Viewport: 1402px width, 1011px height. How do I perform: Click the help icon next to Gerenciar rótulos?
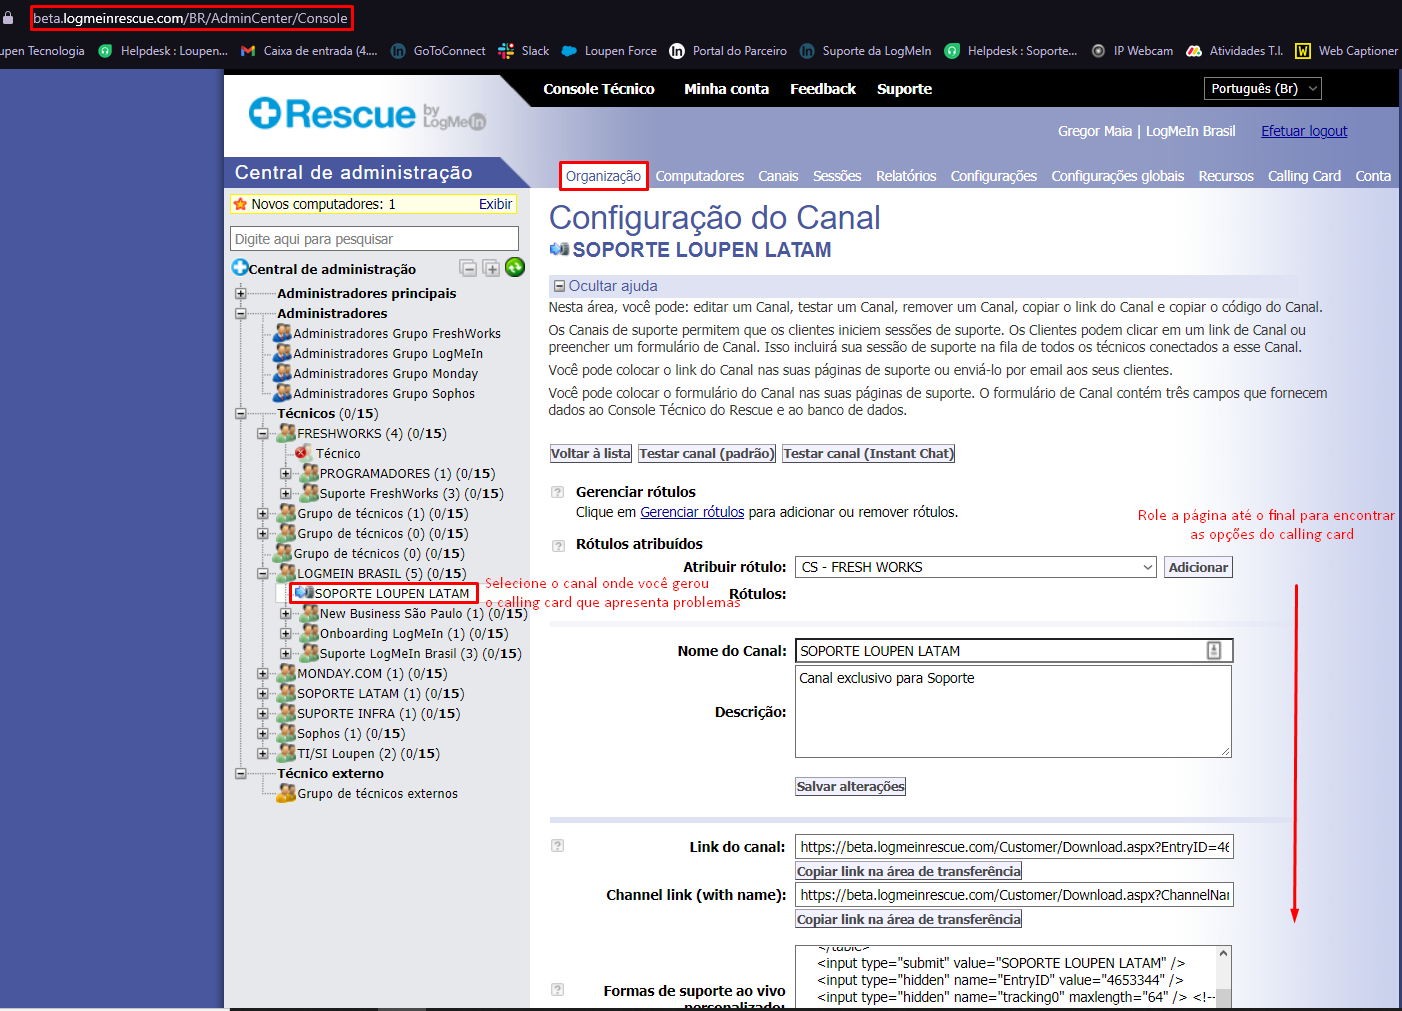(558, 492)
